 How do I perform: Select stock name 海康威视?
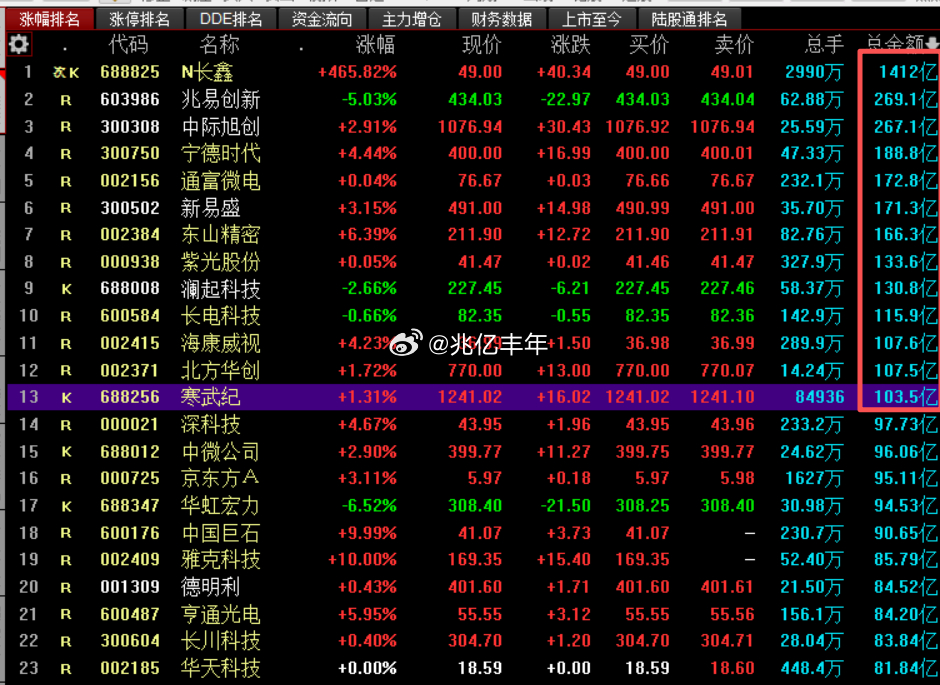(x=221, y=343)
